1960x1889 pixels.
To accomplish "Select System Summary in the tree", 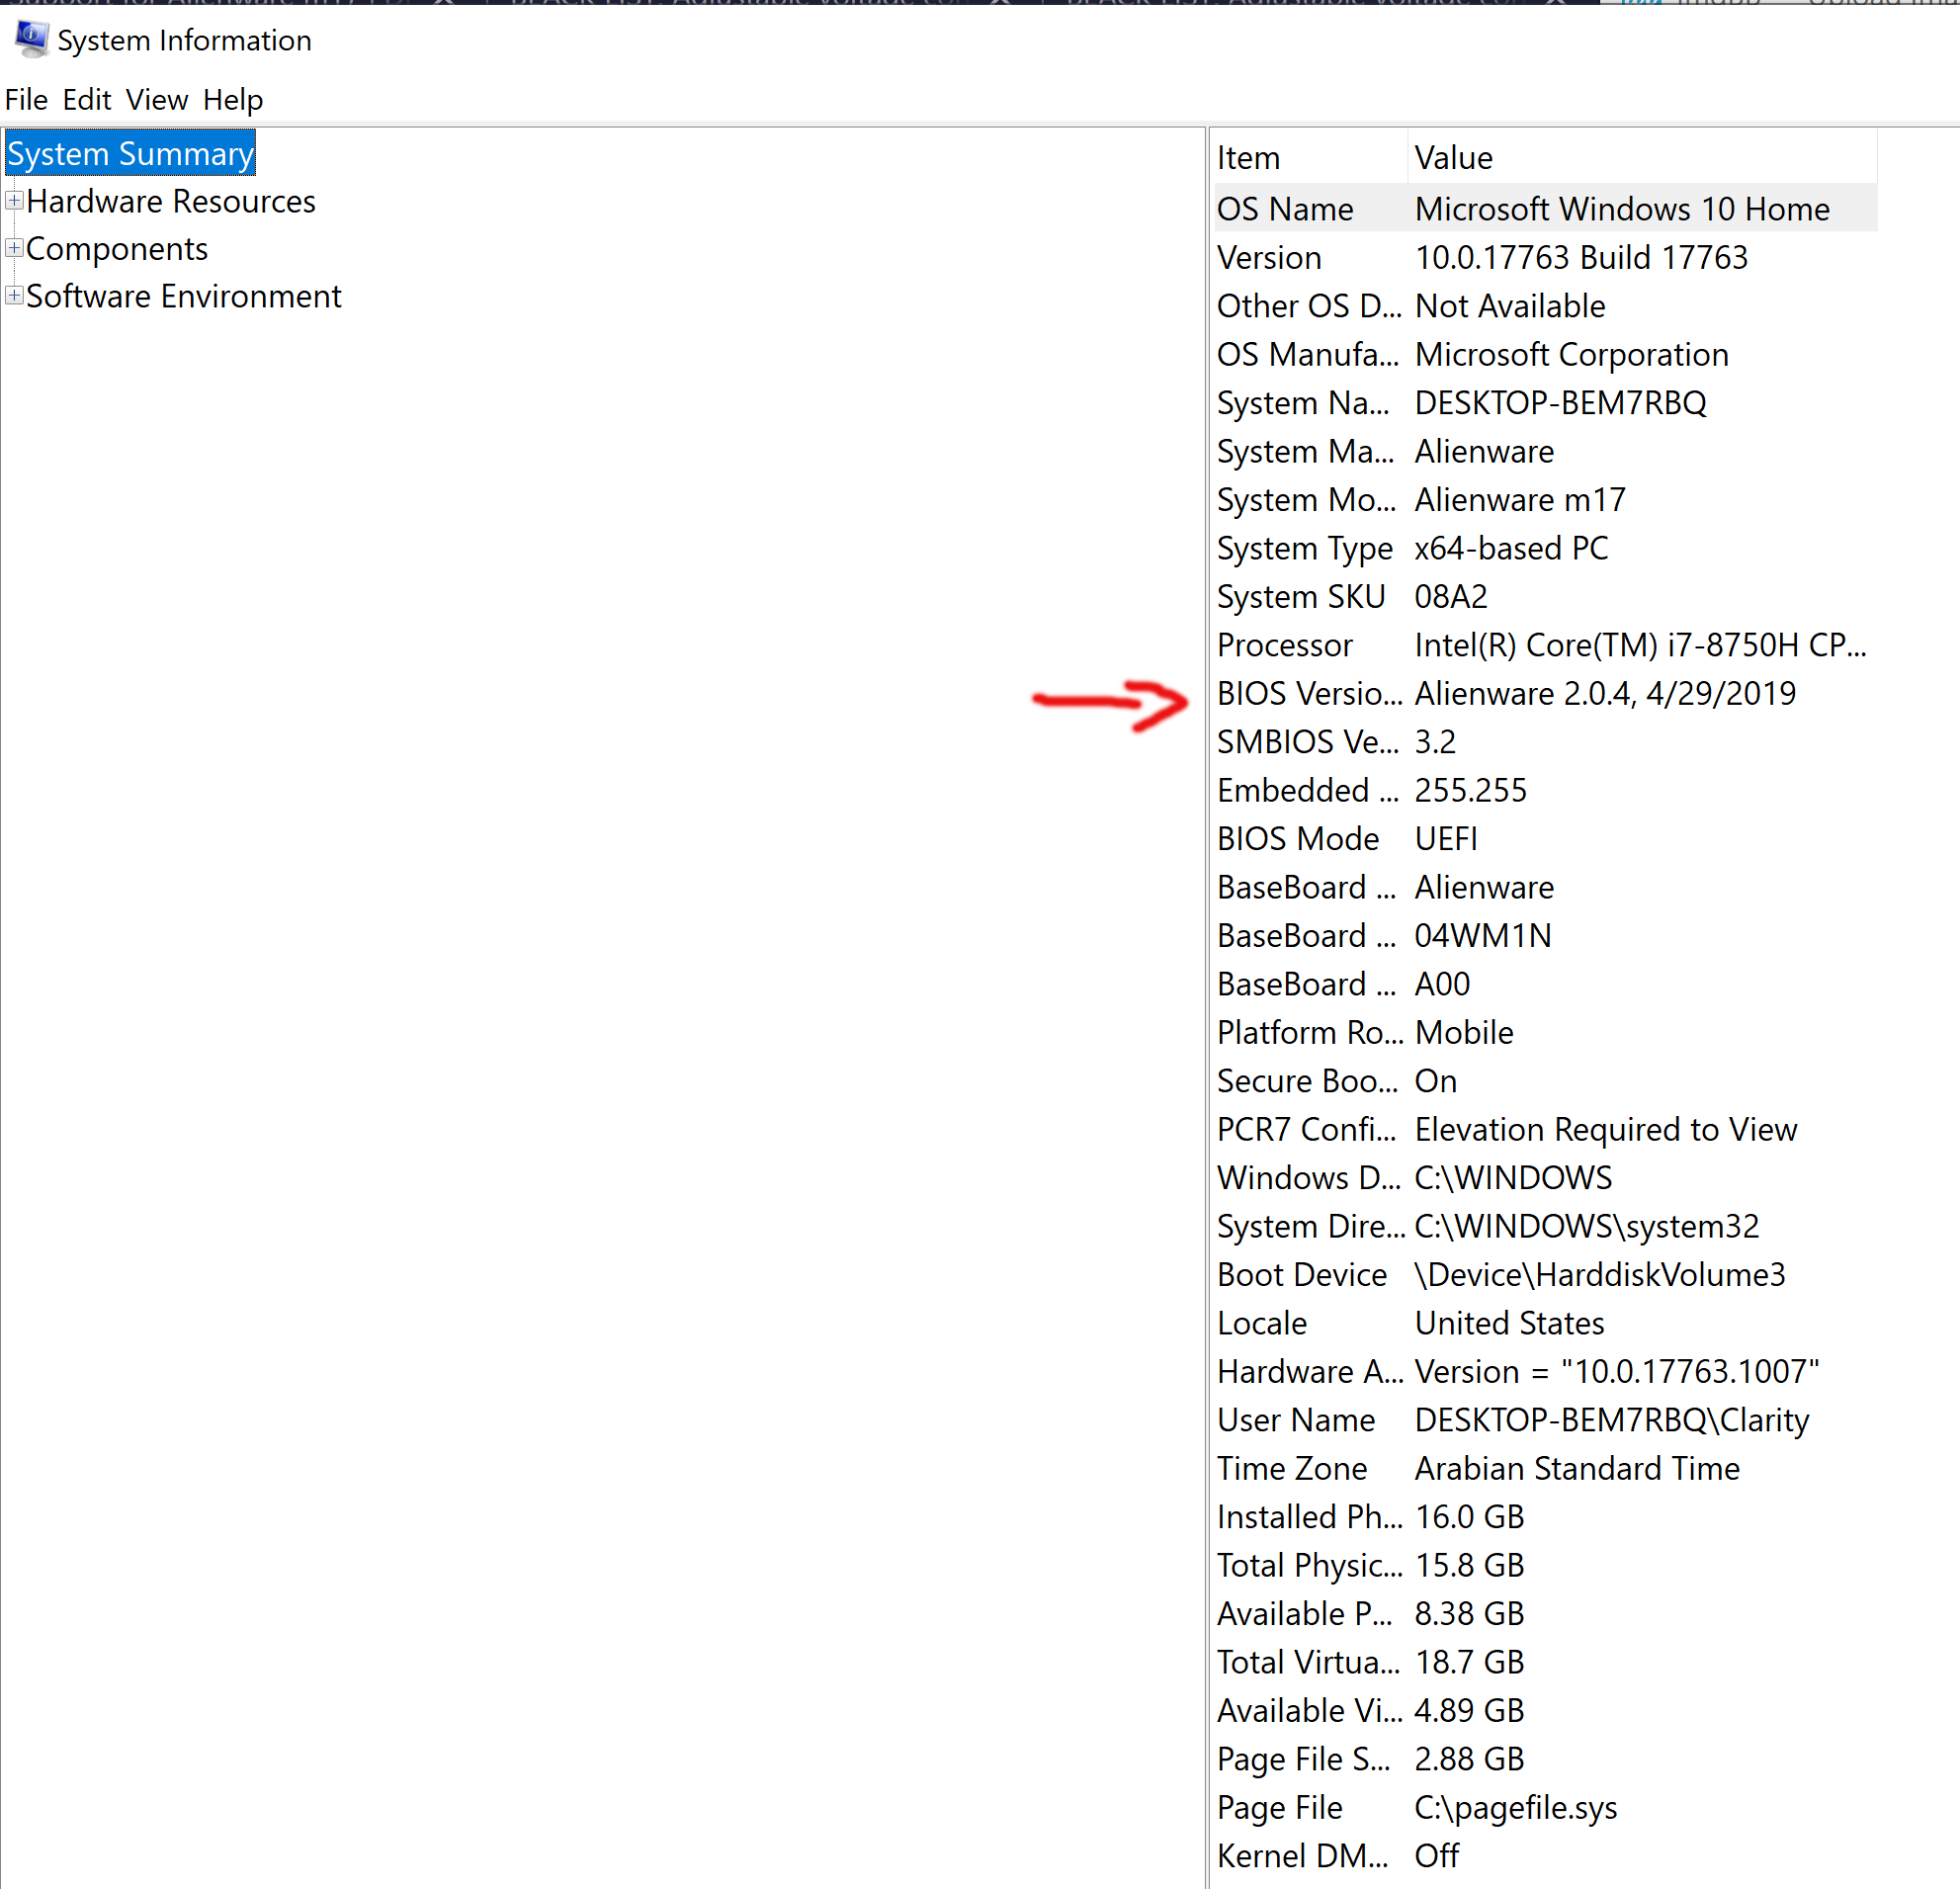I will (130, 154).
